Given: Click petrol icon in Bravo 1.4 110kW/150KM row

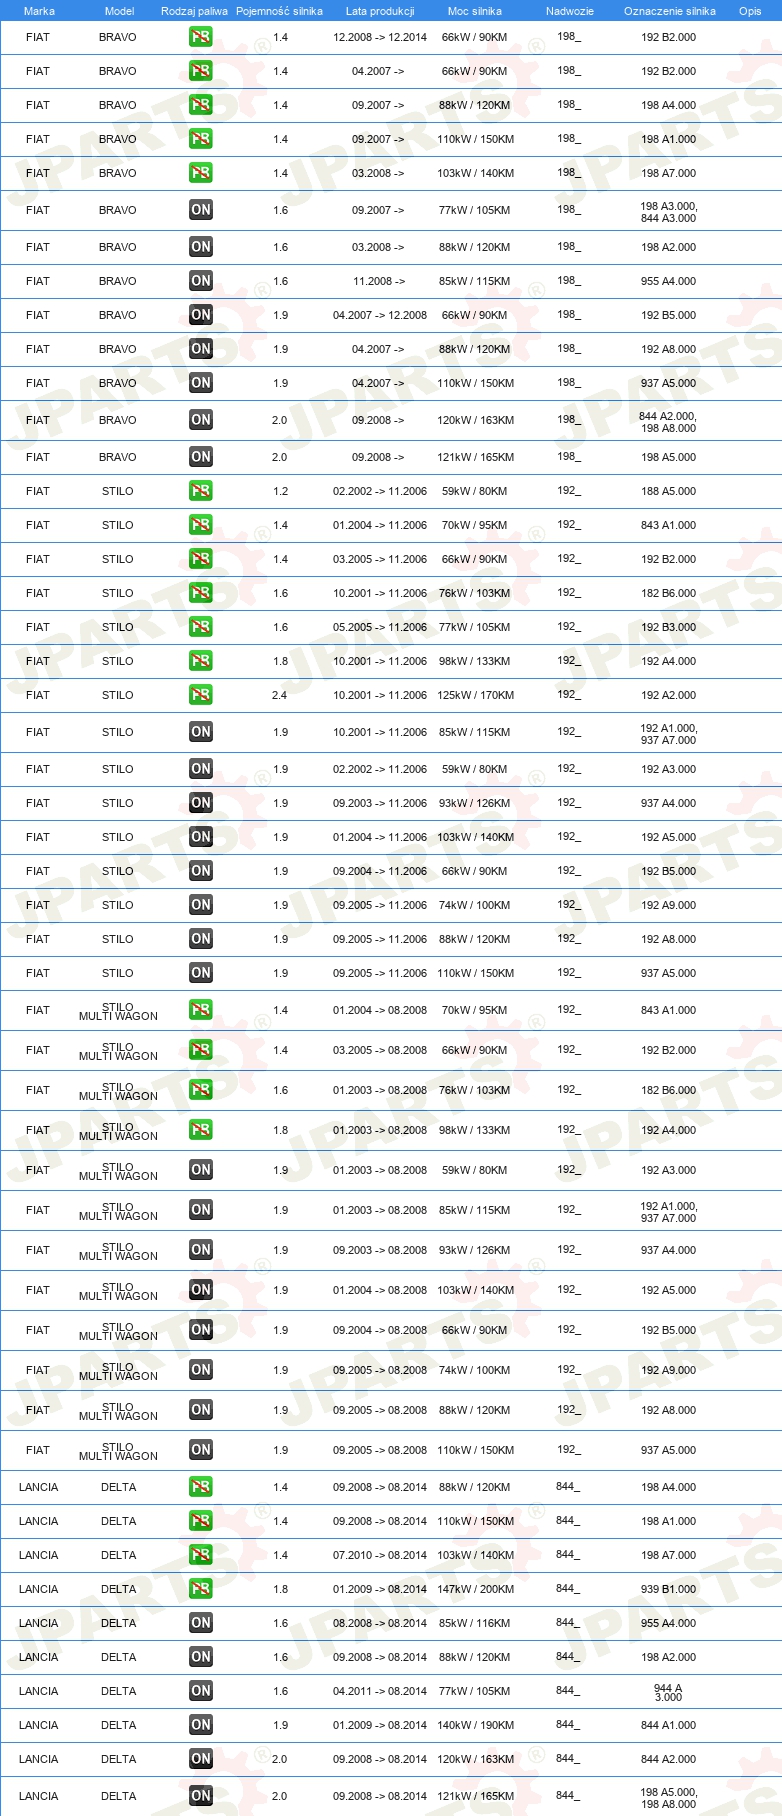Looking at the screenshot, I should (x=201, y=139).
